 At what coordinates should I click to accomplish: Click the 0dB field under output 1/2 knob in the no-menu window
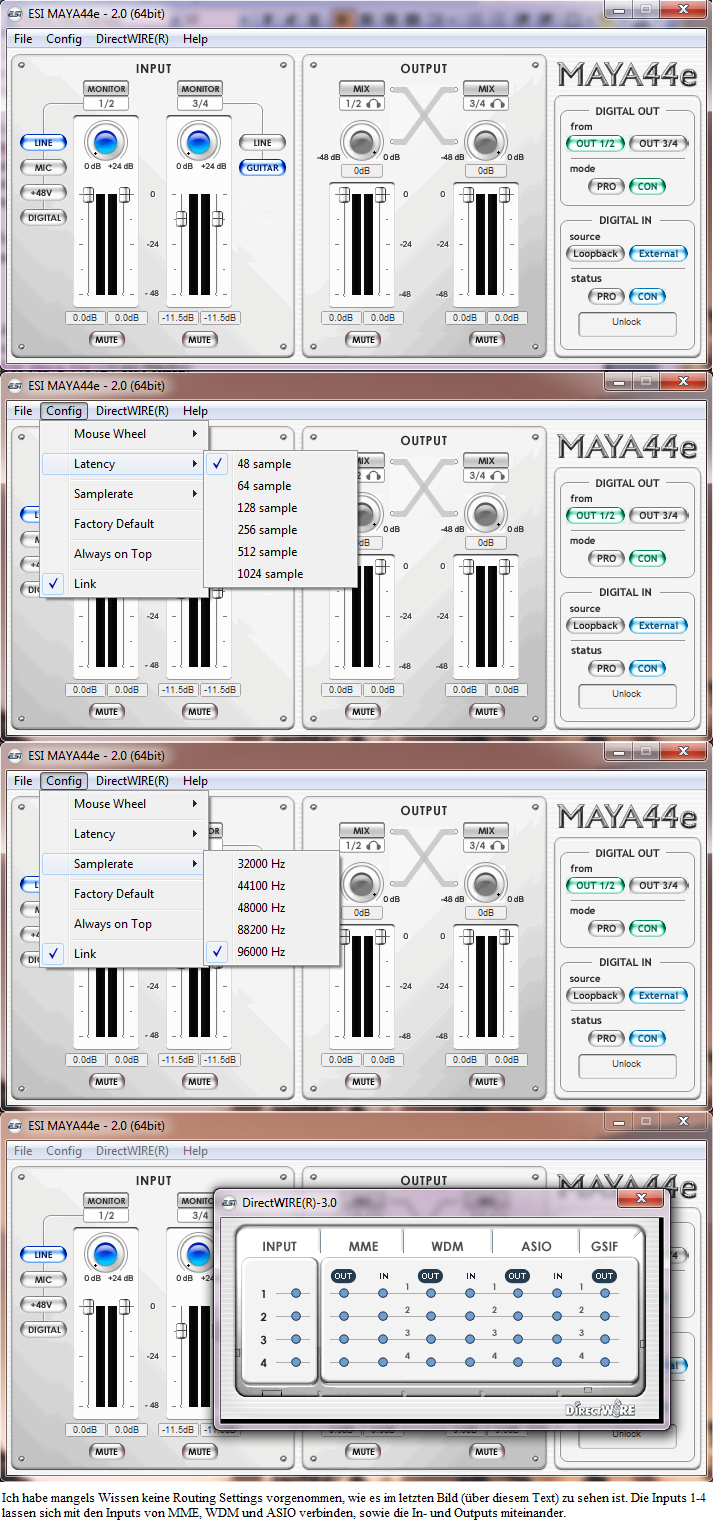[363, 171]
